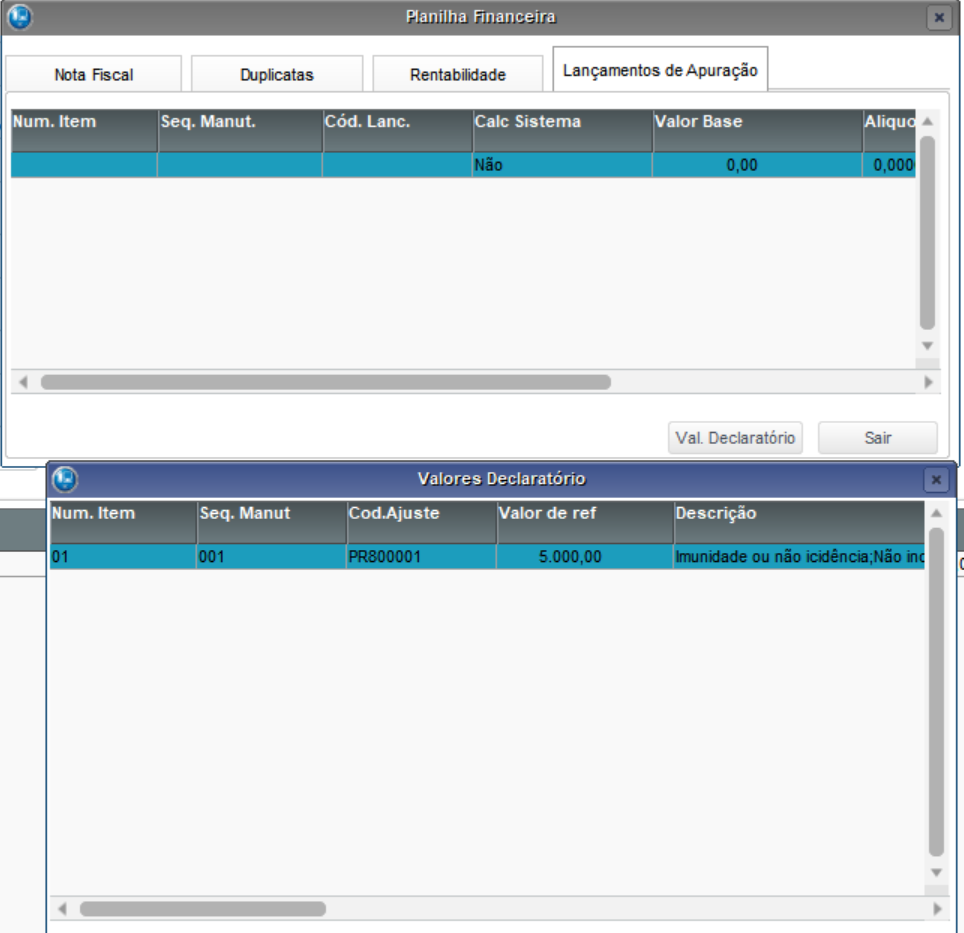Click scroll down arrow in Planilha Financeira grid
The image size is (964, 933).
(928, 346)
